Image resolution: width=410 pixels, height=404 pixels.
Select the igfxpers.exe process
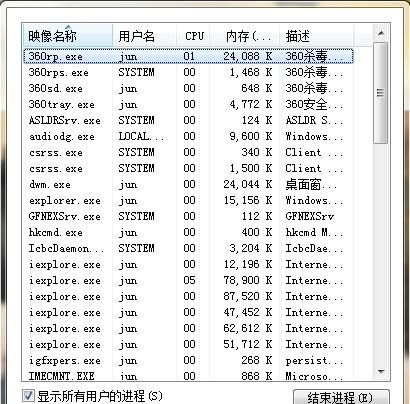tap(188, 360)
